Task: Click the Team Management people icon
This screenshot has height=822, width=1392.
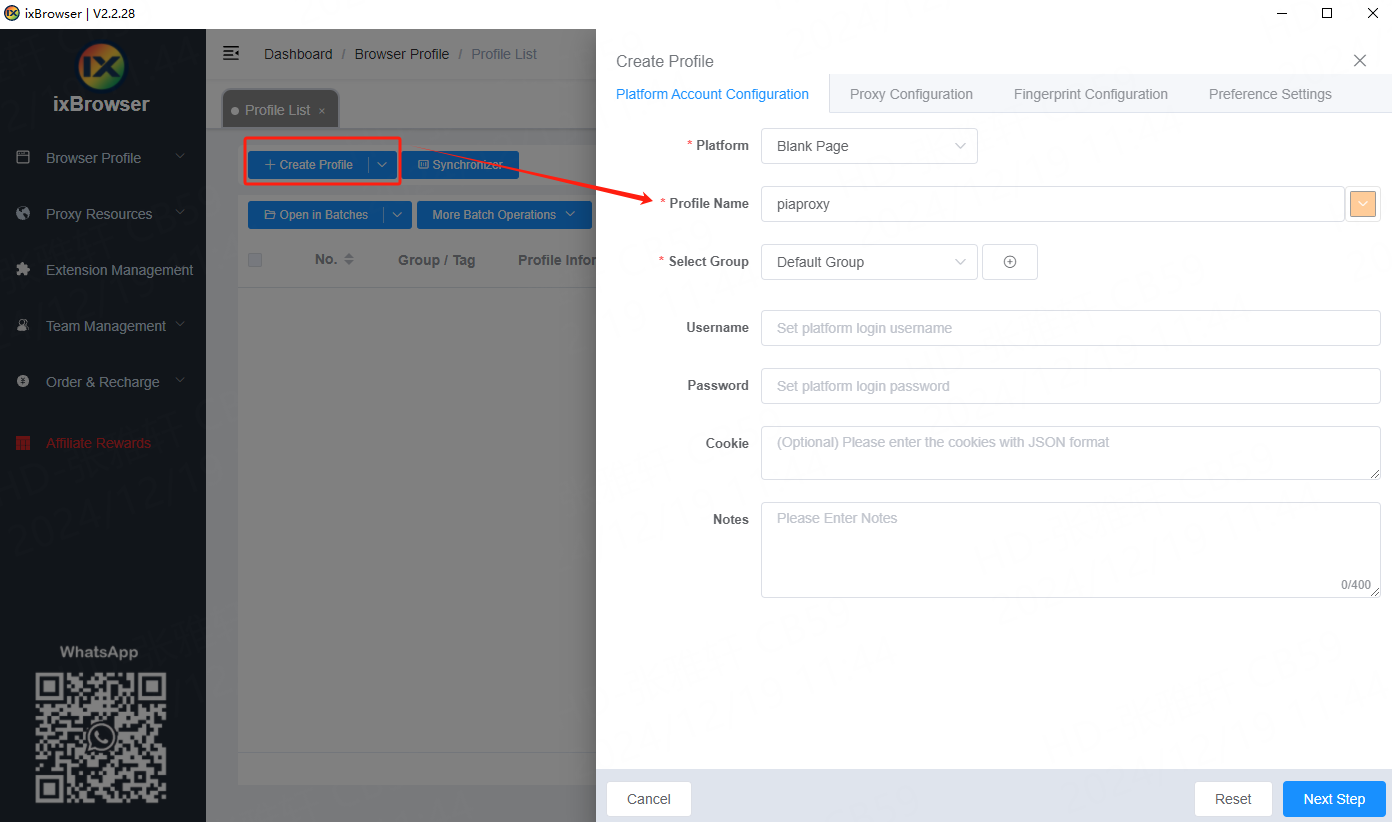Action: coord(23,326)
